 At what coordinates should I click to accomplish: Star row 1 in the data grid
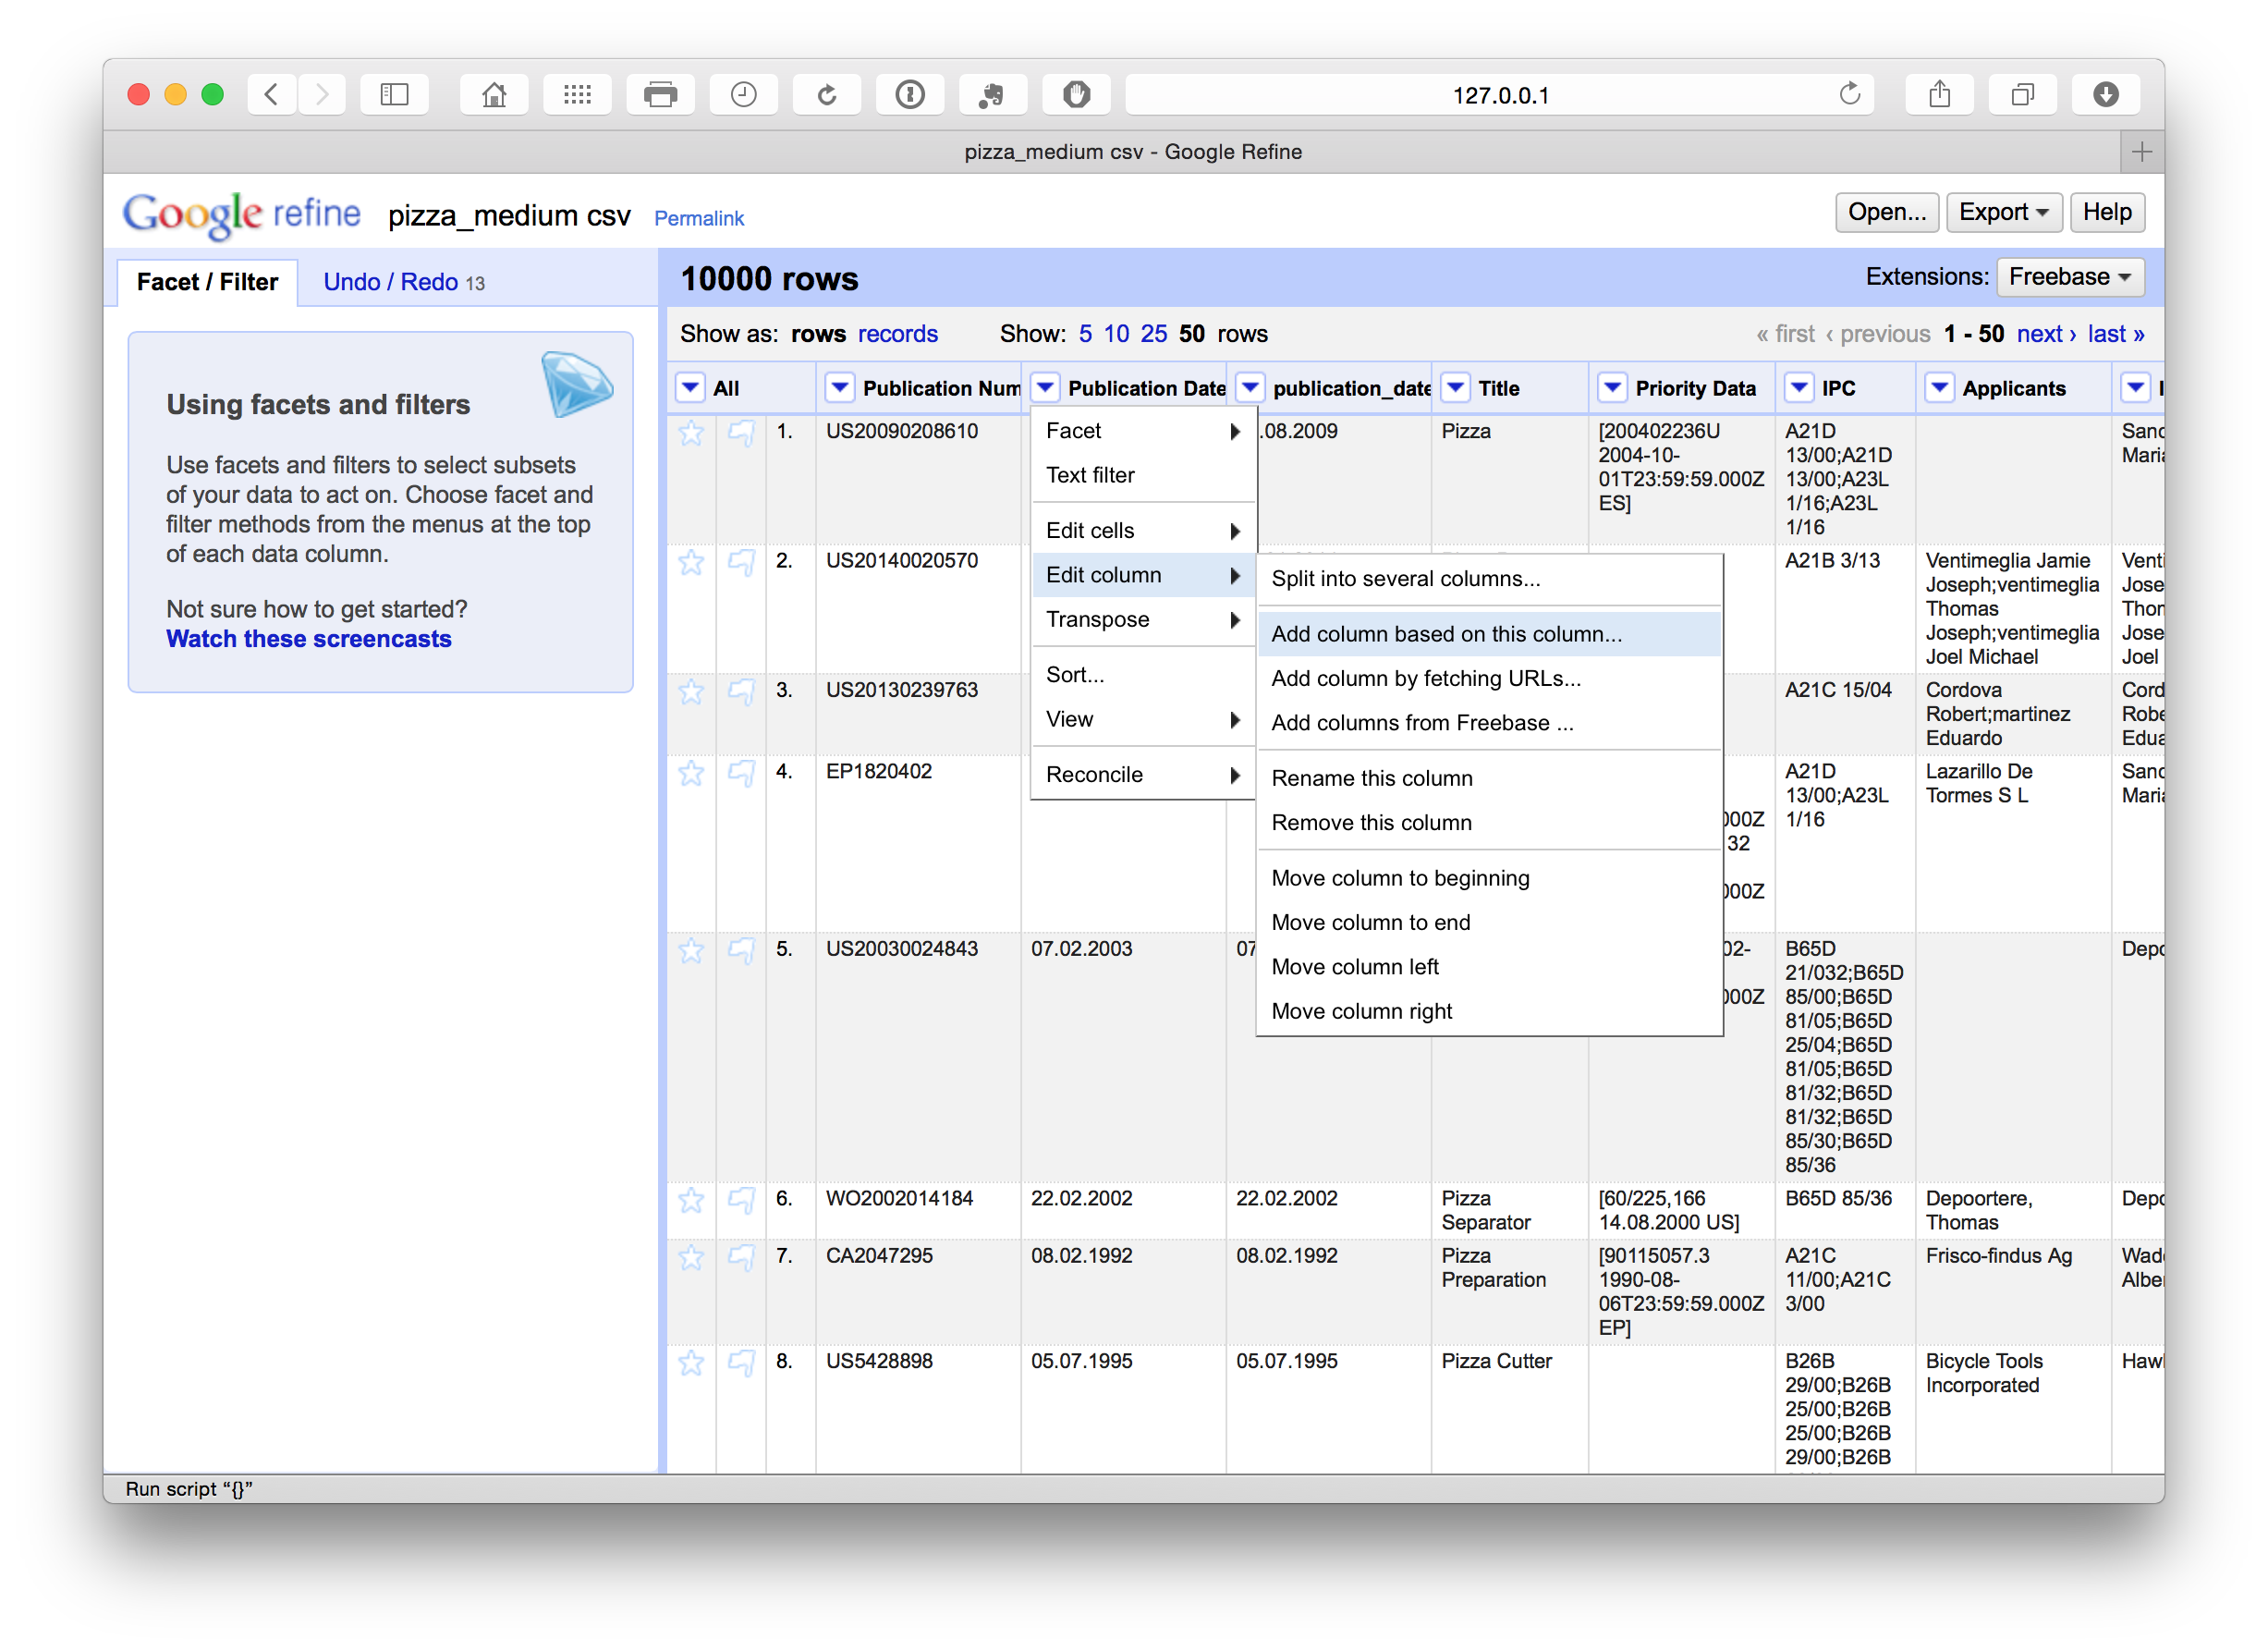691,433
